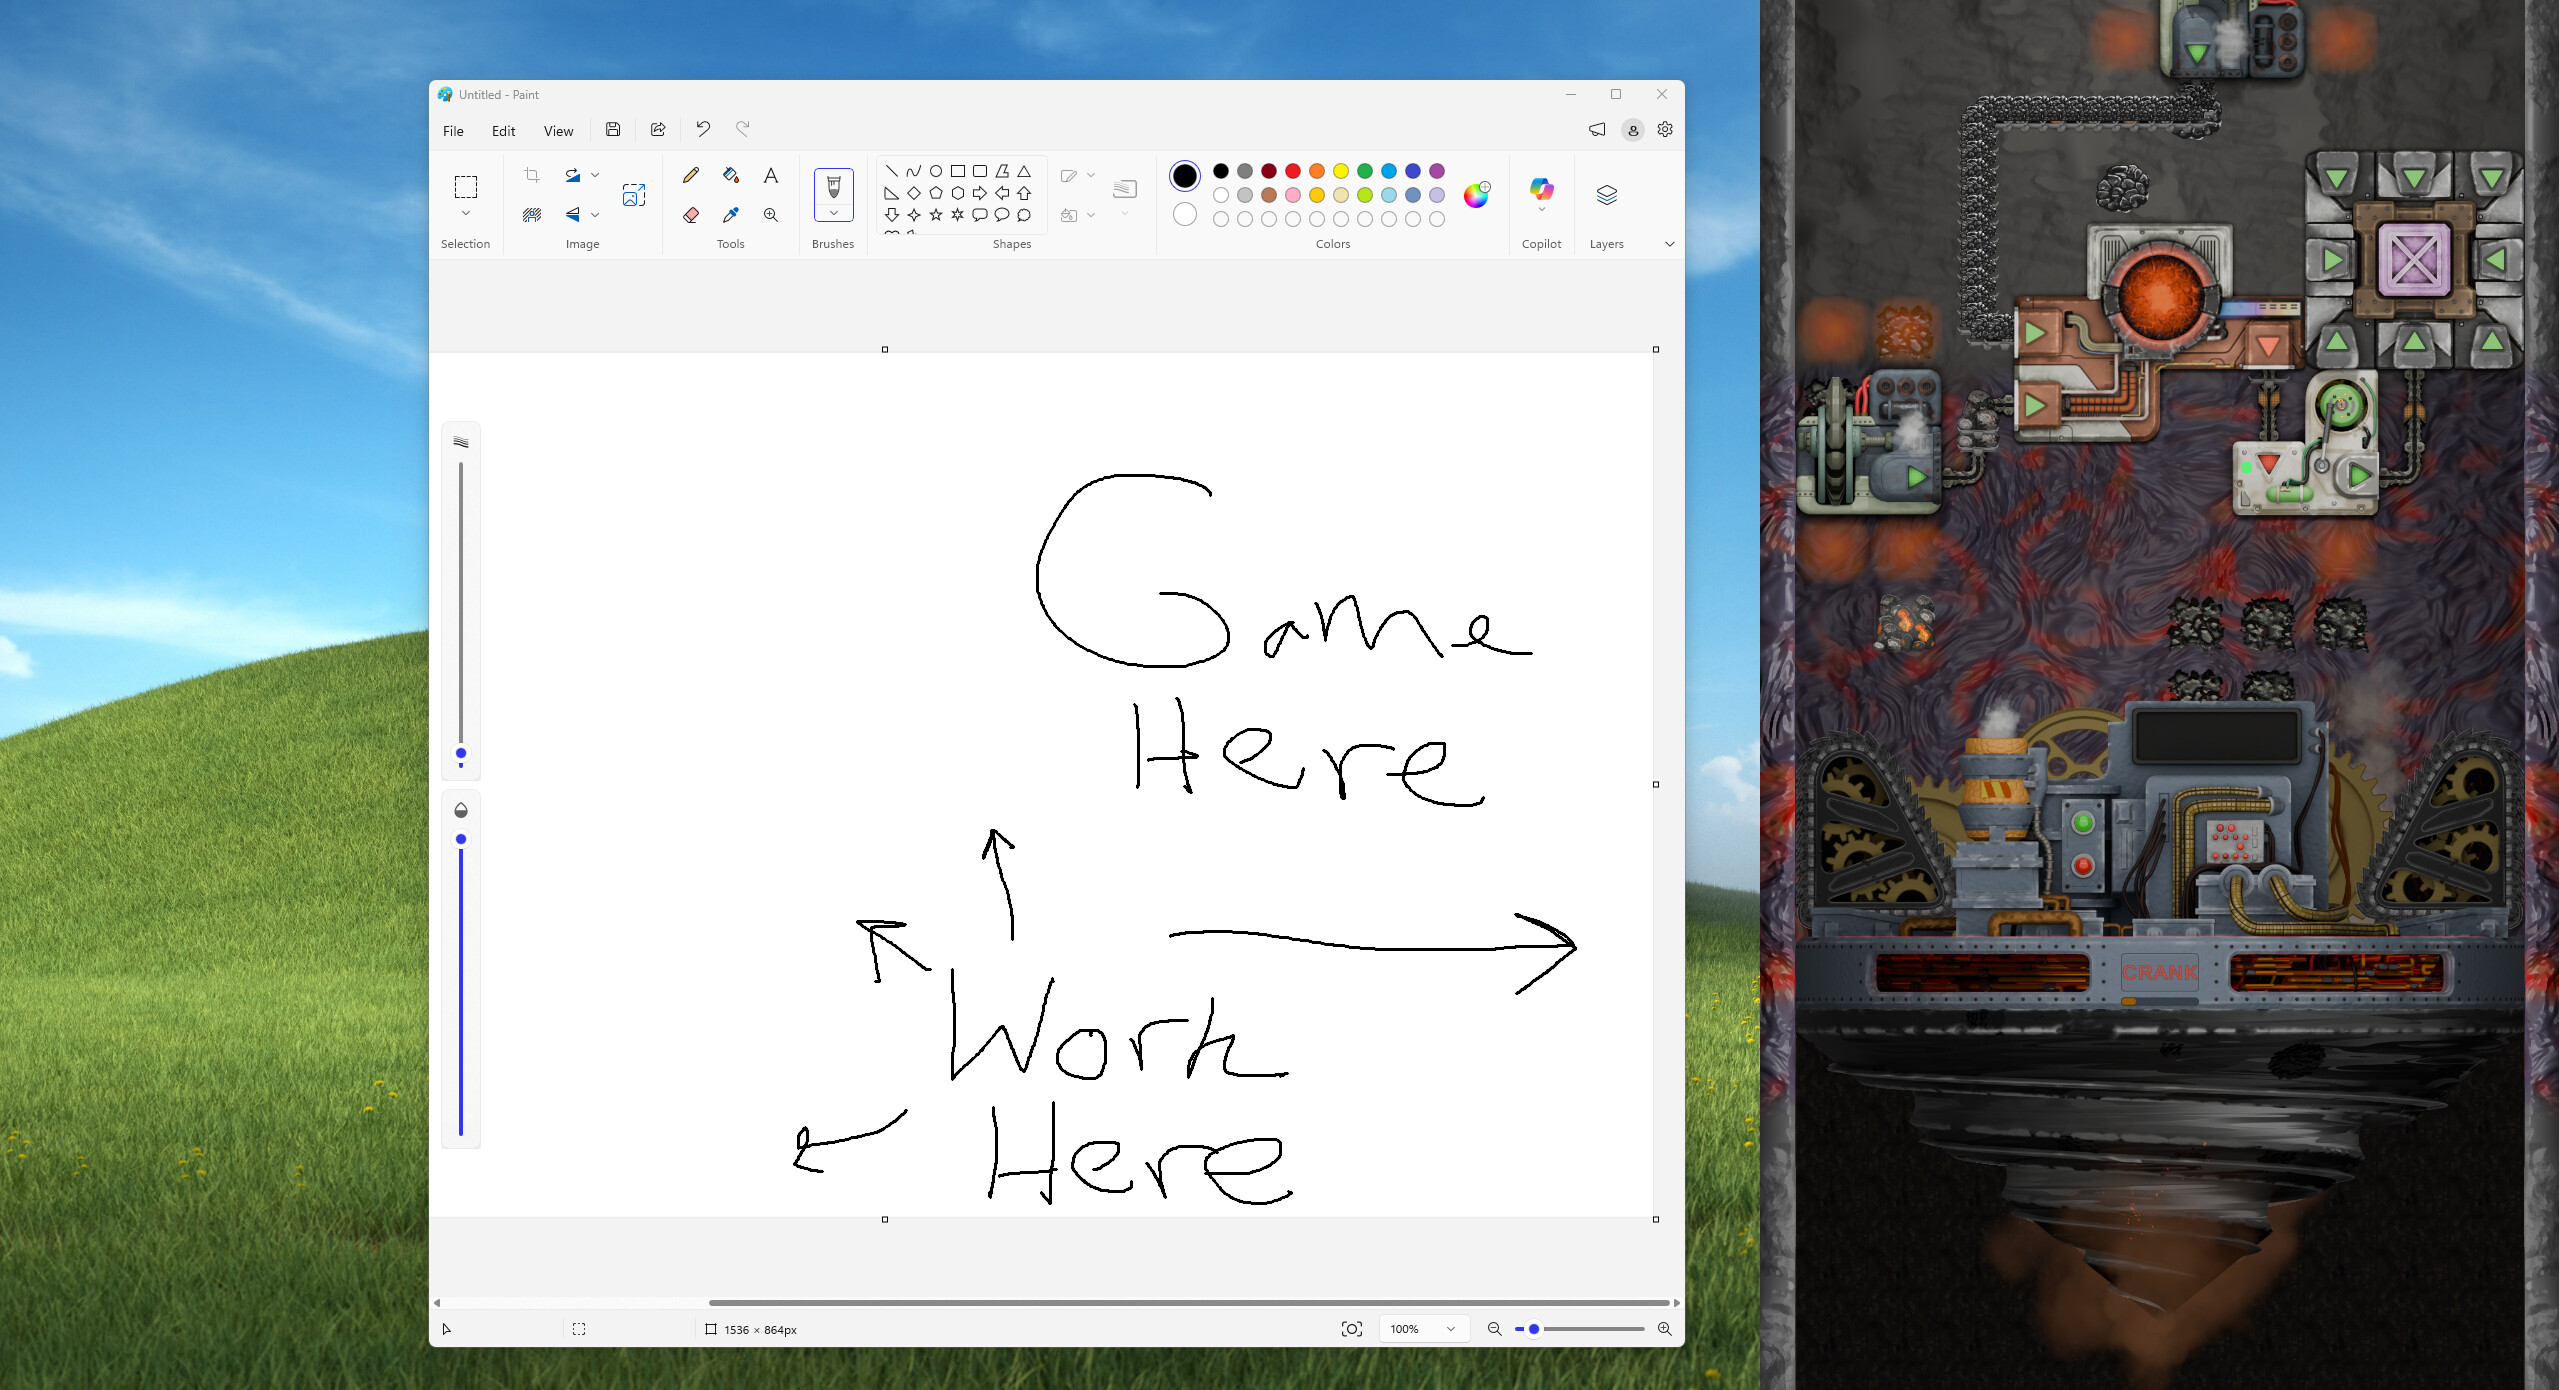This screenshot has height=1390, width=2559.
Task: Select the secondary Color 2 white circle
Action: click(1185, 214)
